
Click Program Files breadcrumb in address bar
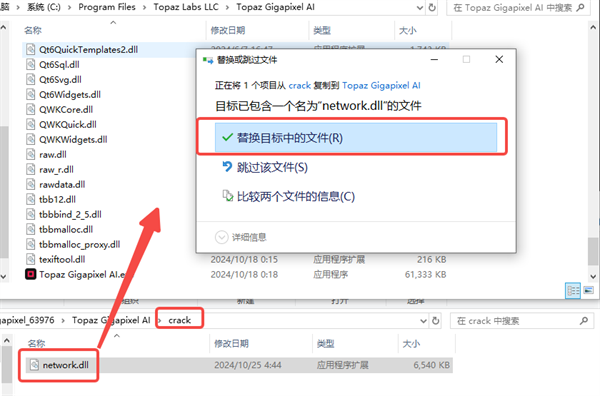coord(107,7)
